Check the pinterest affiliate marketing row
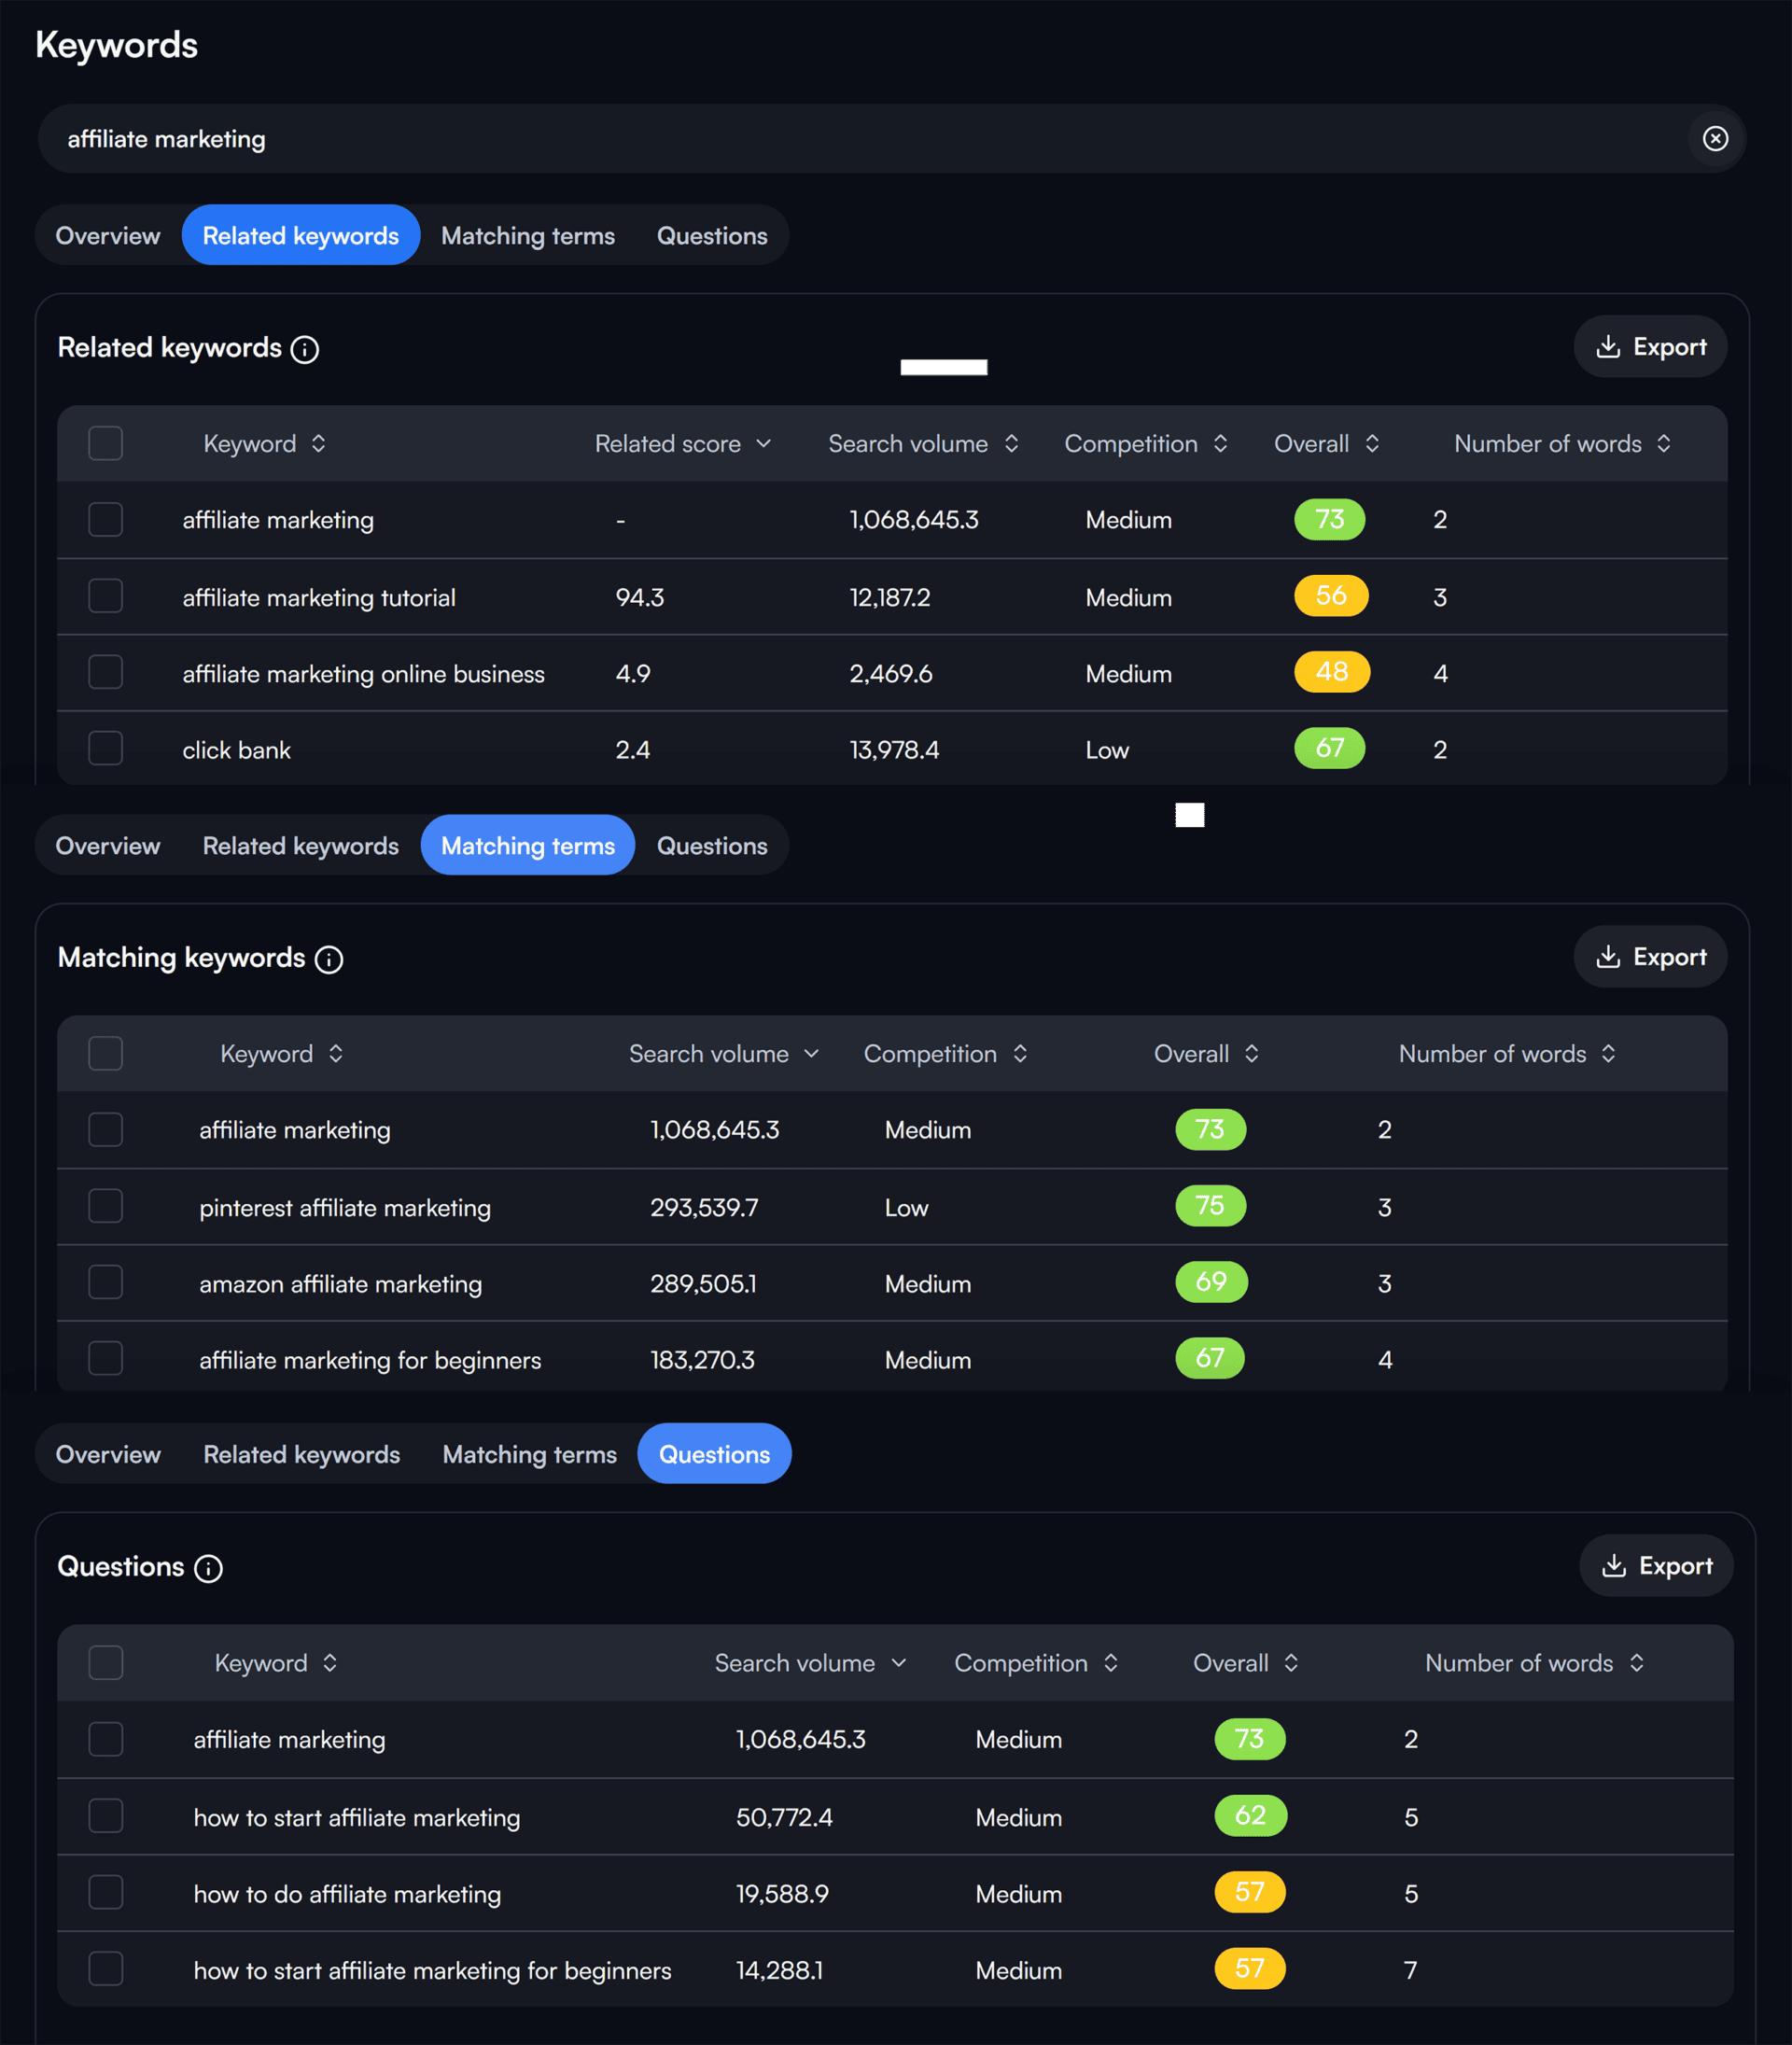 (x=105, y=1206)
